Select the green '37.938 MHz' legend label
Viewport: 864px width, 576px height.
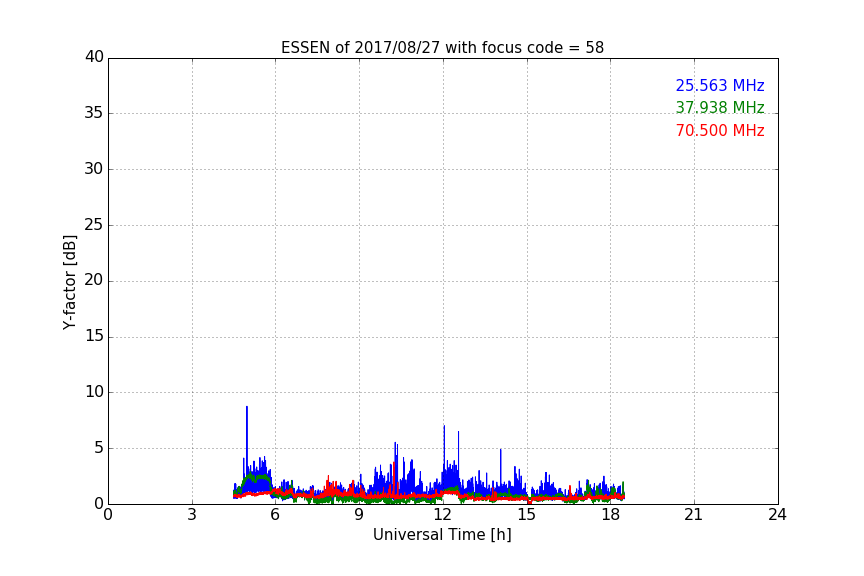pos(720,107)
